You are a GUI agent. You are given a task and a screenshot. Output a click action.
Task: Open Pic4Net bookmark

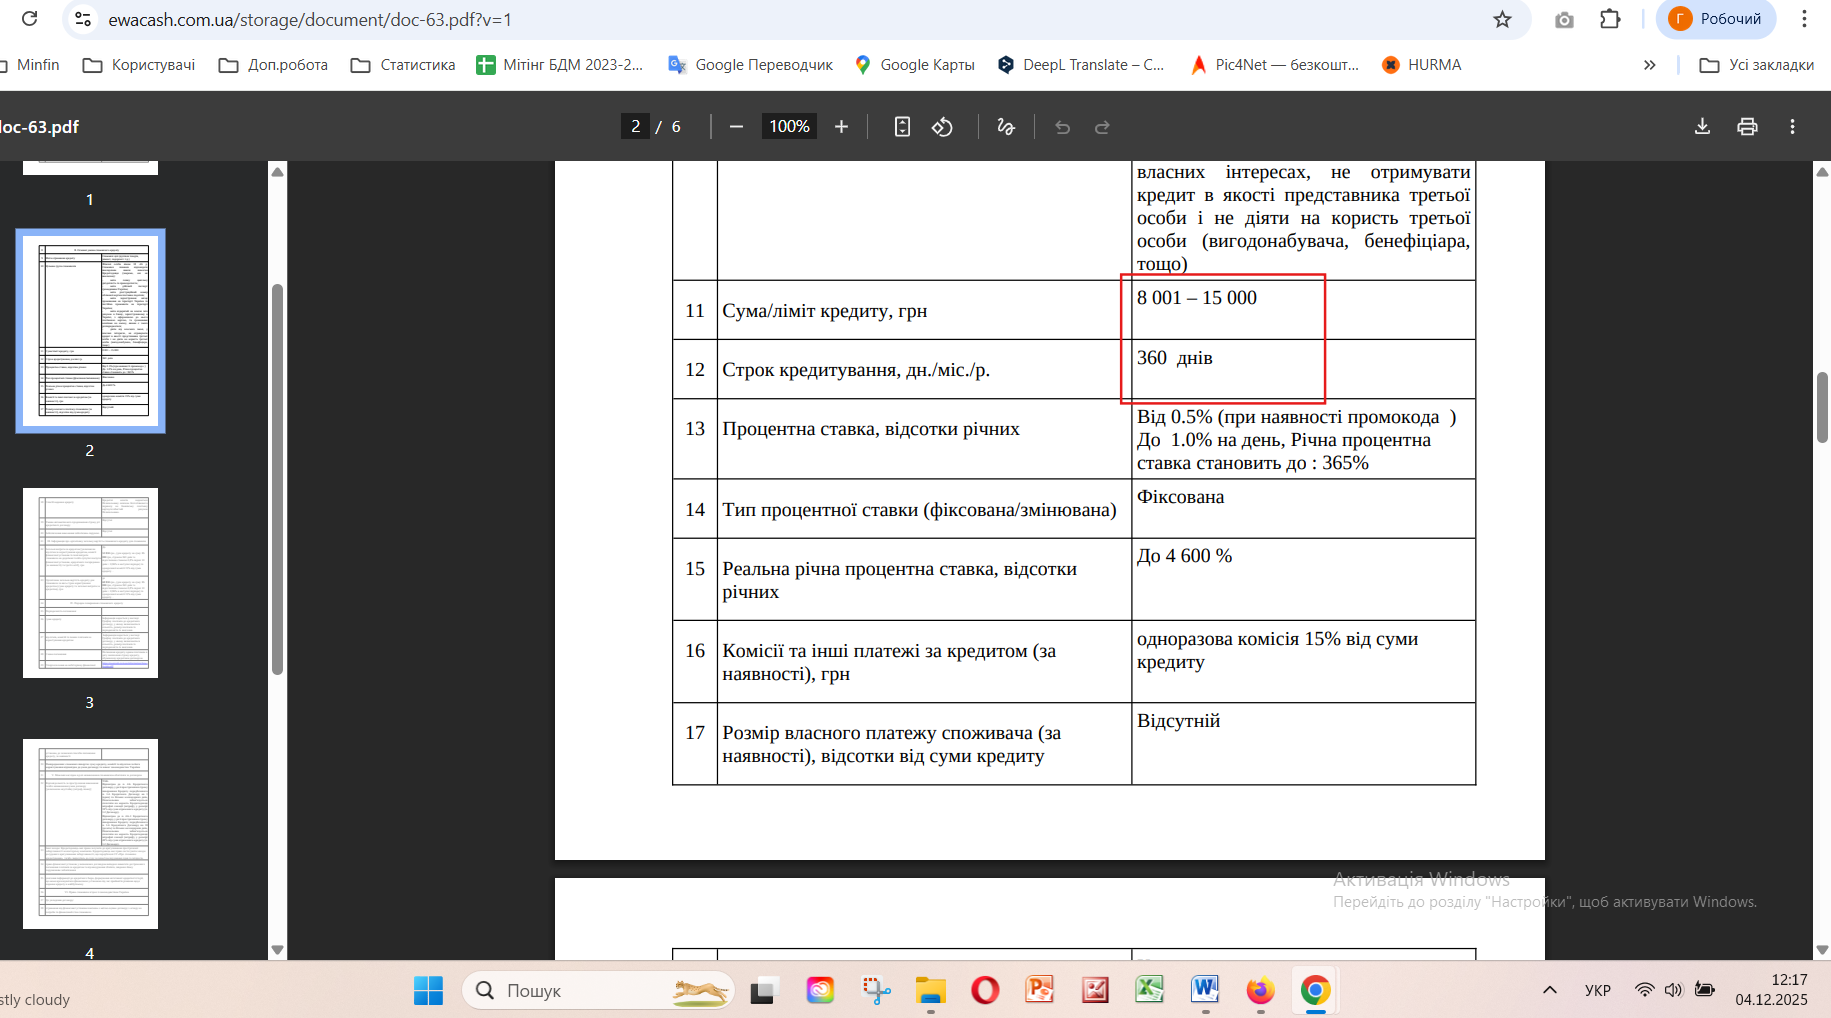(1274, 65)
